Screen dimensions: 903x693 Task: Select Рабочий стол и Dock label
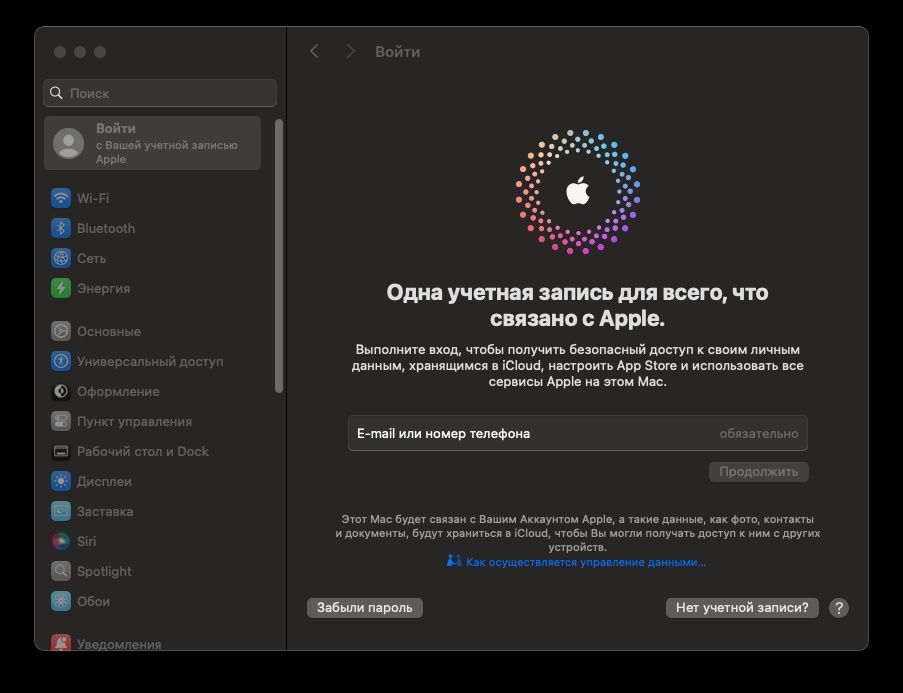143,451
